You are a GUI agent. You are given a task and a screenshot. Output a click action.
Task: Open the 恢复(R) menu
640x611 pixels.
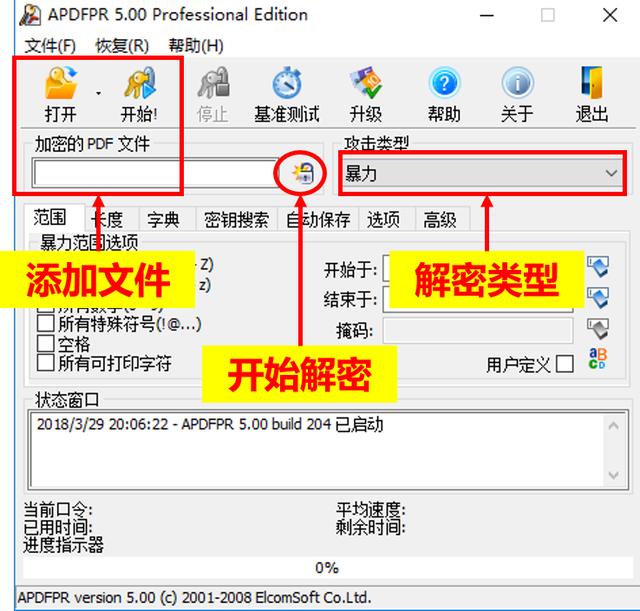coord(122,46)
